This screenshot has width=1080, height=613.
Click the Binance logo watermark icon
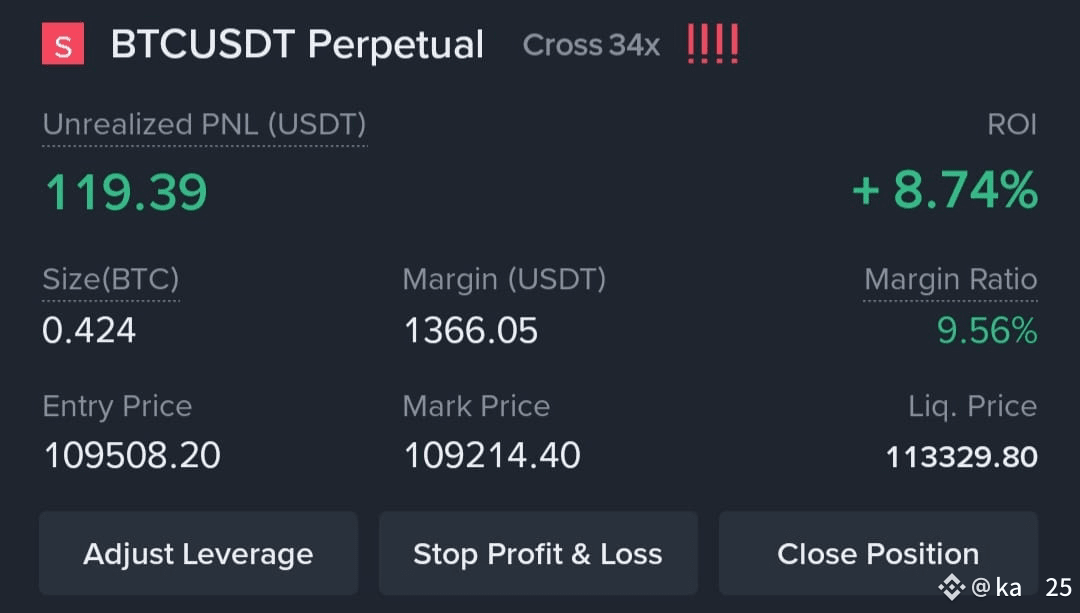(x=951, y=588)
